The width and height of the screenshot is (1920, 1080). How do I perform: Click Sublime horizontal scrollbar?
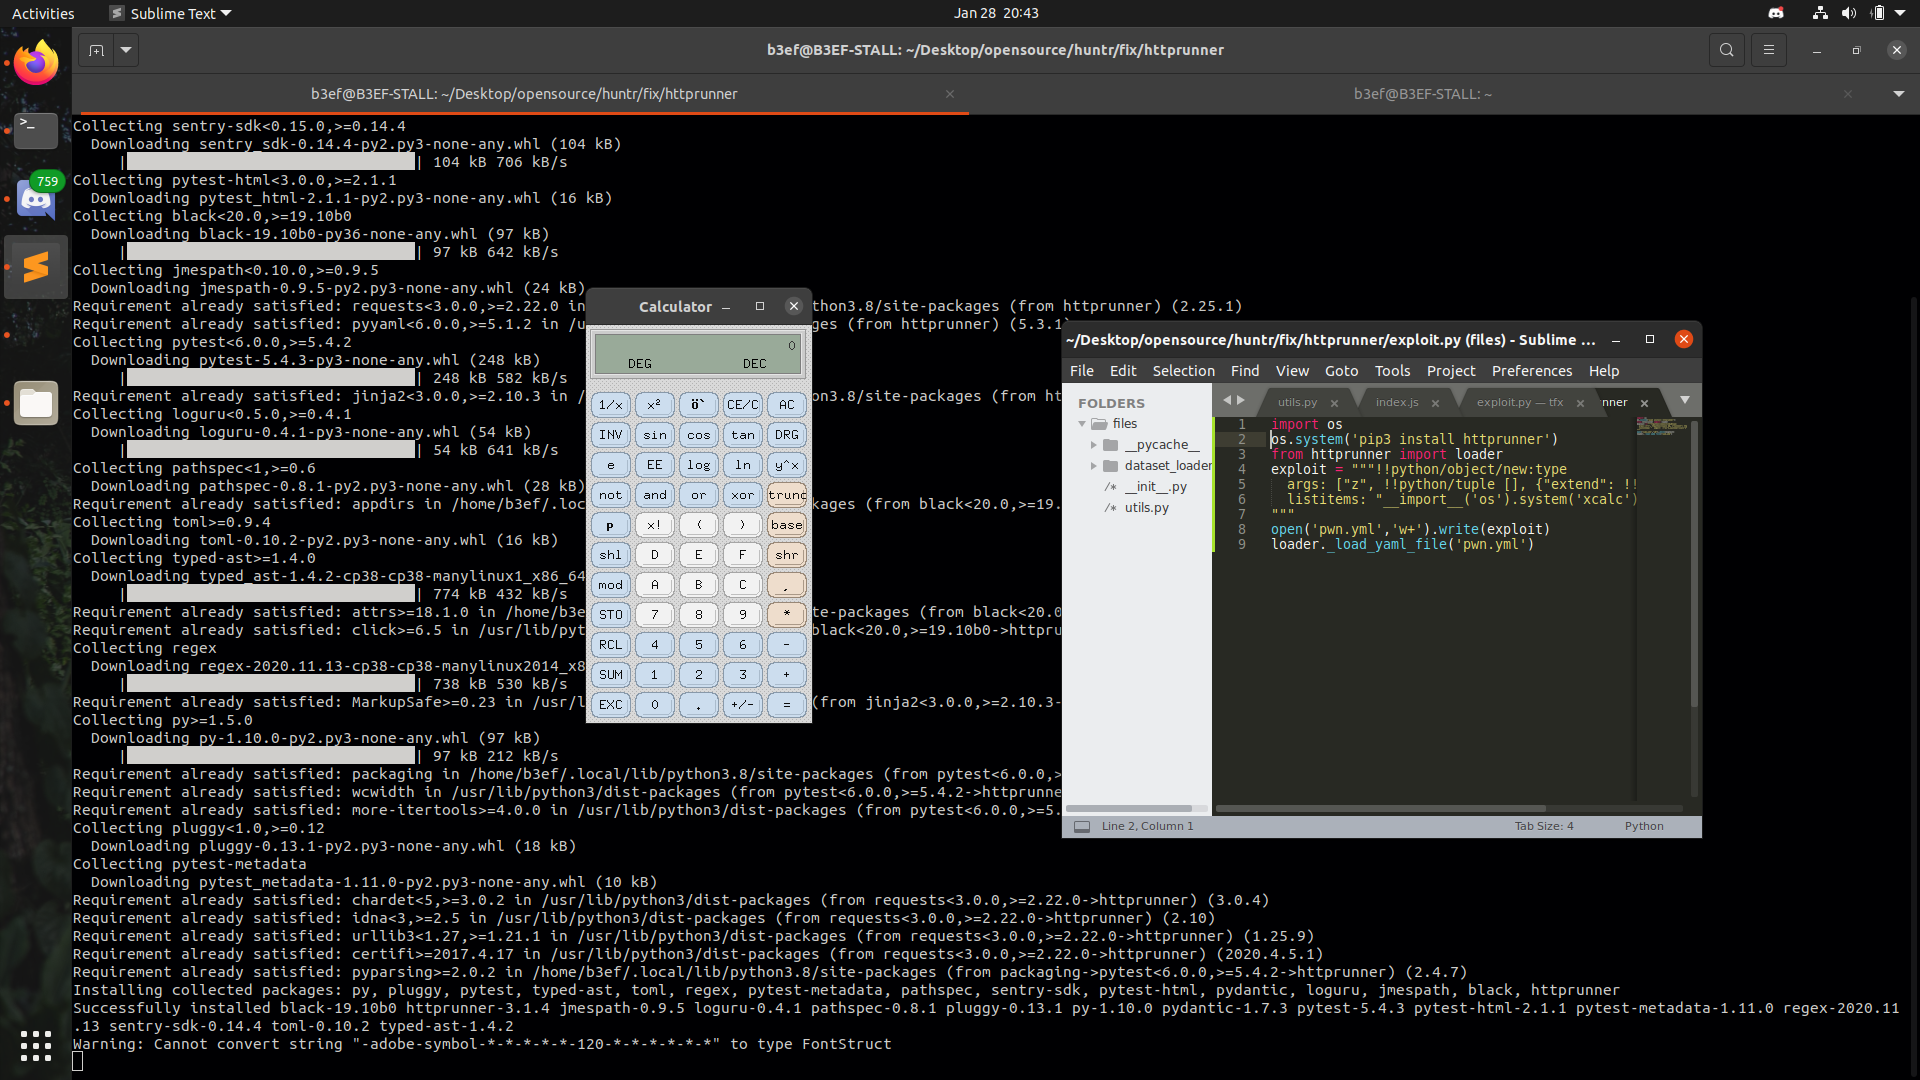(1380, 808)
